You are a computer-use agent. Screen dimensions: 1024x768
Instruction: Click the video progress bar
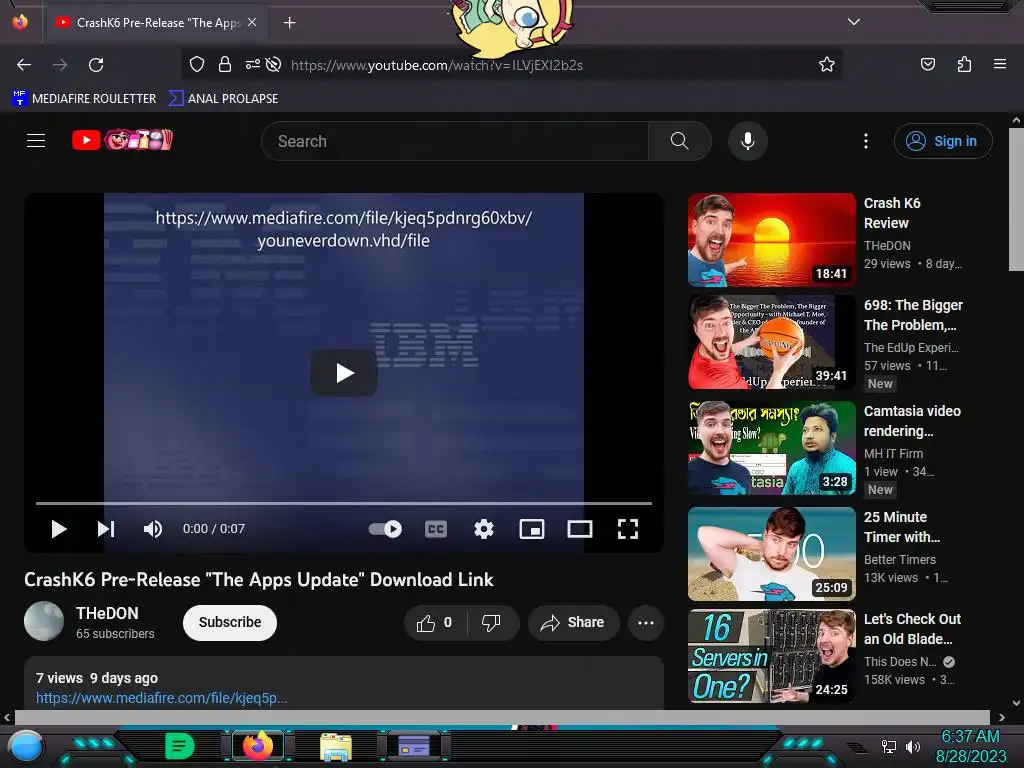click(344, 504)
